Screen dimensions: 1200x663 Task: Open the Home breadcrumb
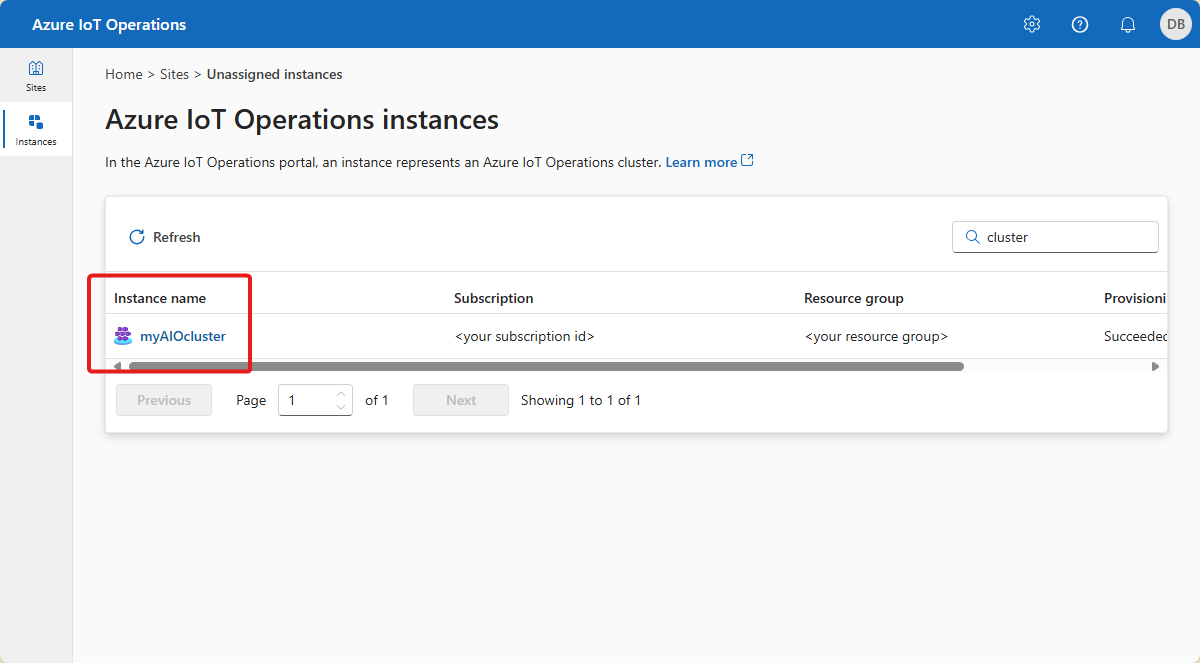(x=123, y=74)
